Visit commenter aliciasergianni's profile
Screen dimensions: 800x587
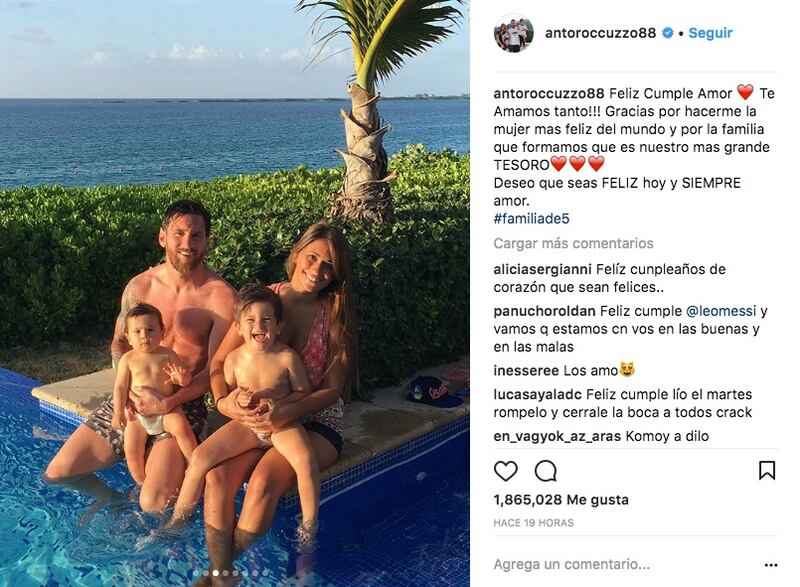tap(542, 269)
